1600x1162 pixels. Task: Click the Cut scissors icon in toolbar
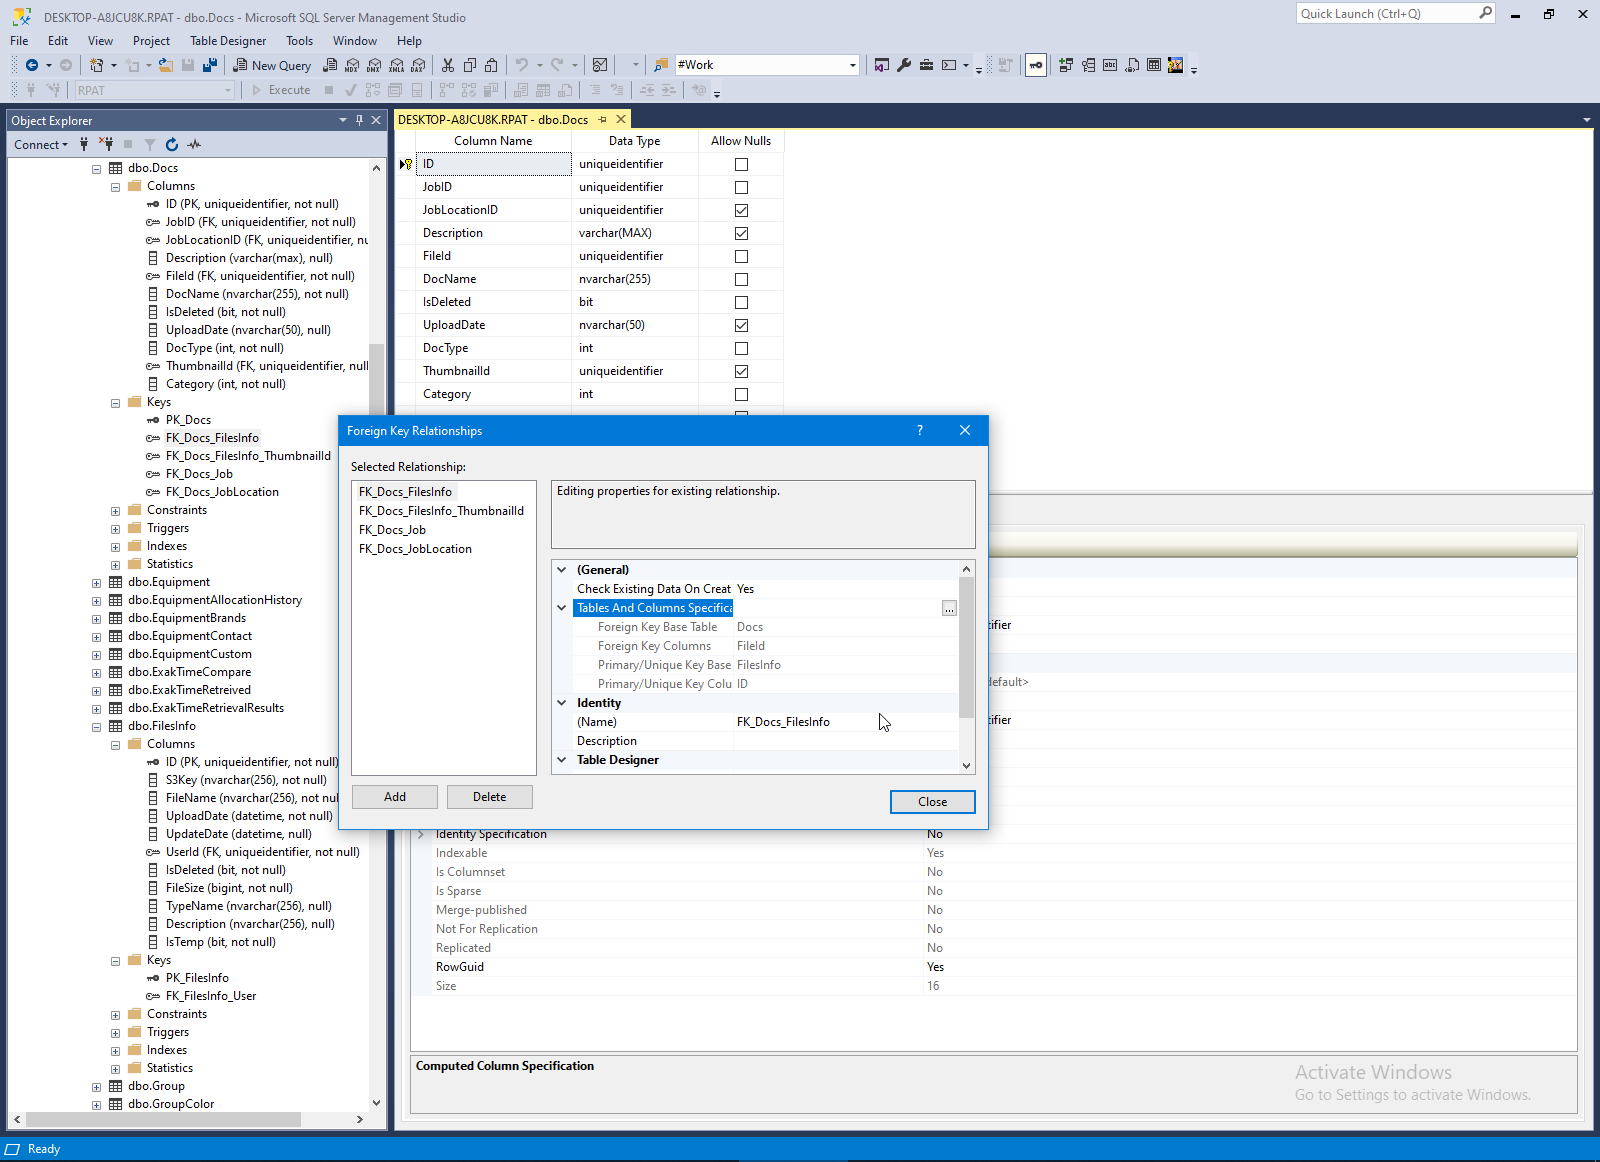coord(448,65)
